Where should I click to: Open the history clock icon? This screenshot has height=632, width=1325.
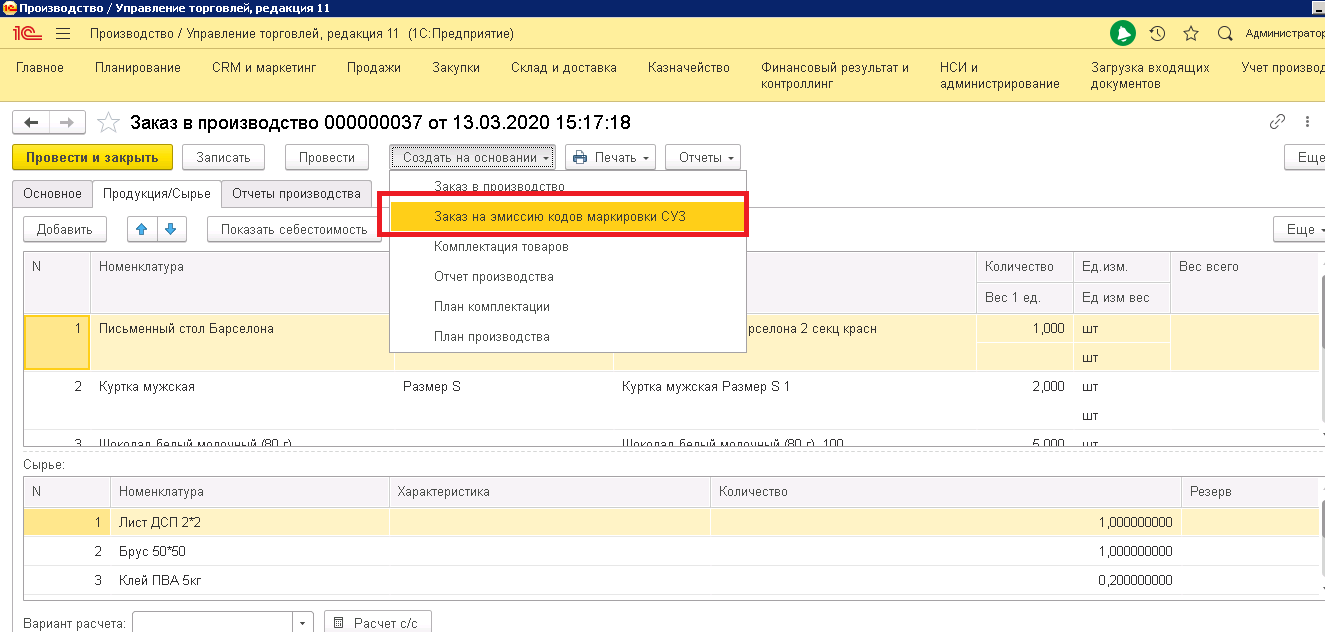[x=1157, y=34]
